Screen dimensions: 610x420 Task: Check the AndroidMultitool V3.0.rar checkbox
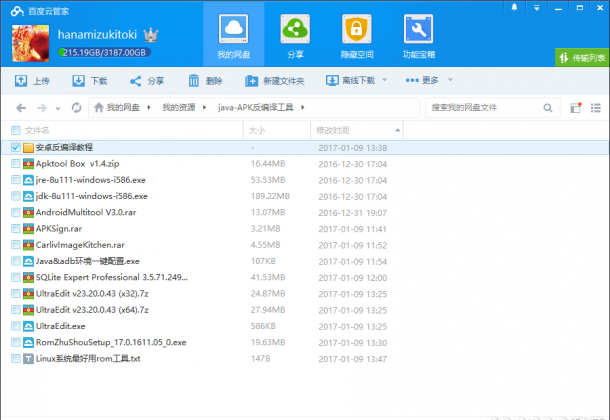(16, 212)
